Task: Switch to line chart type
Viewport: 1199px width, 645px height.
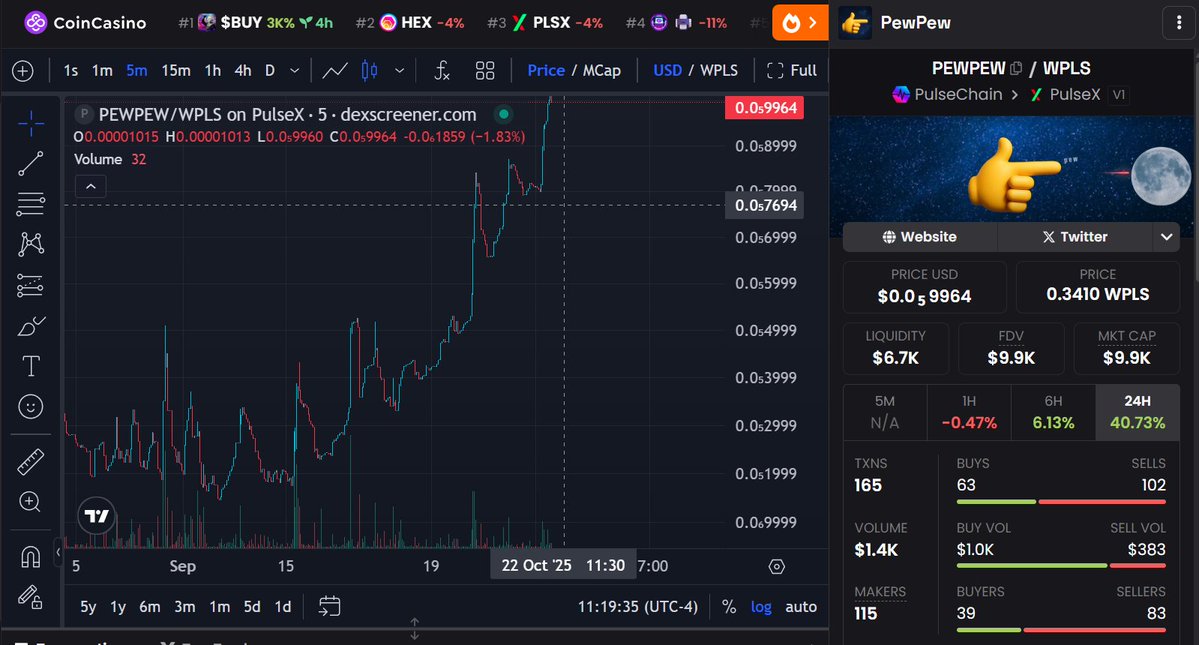Action: pos(335,71)
